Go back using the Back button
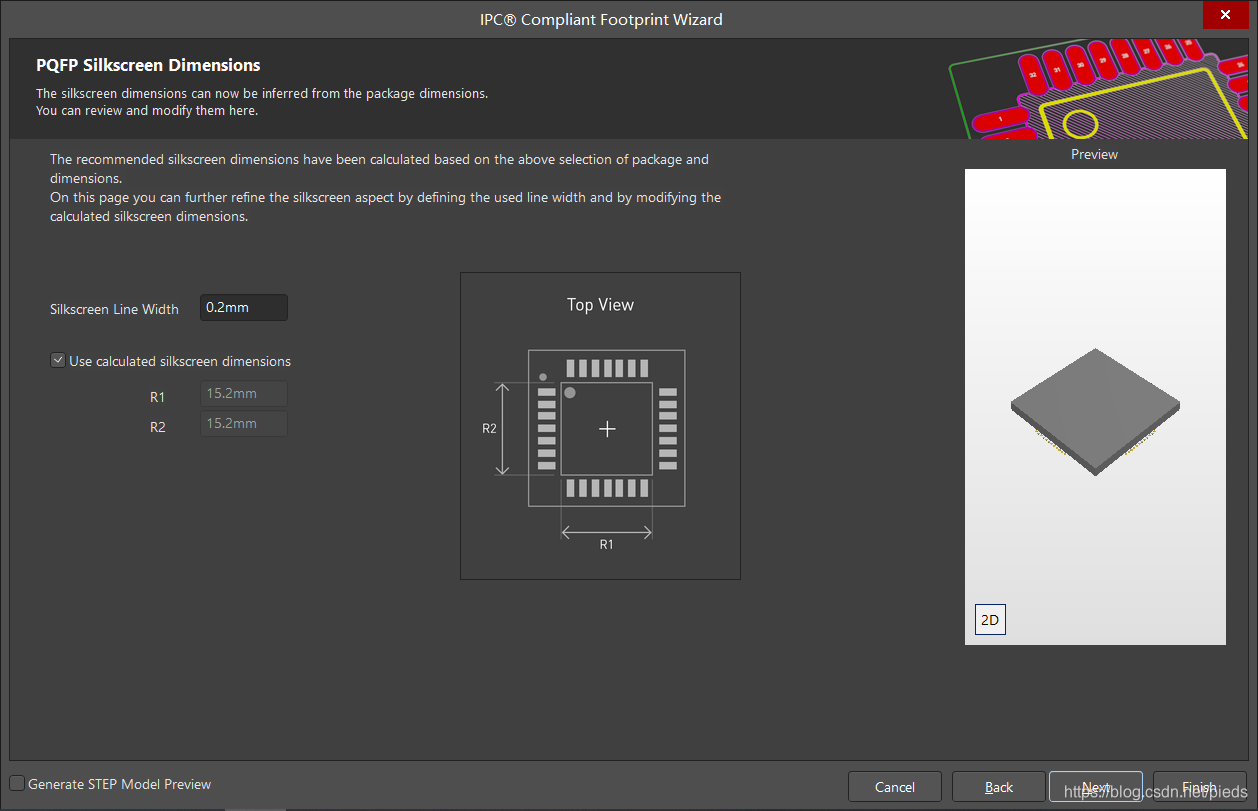 (998, 787)
